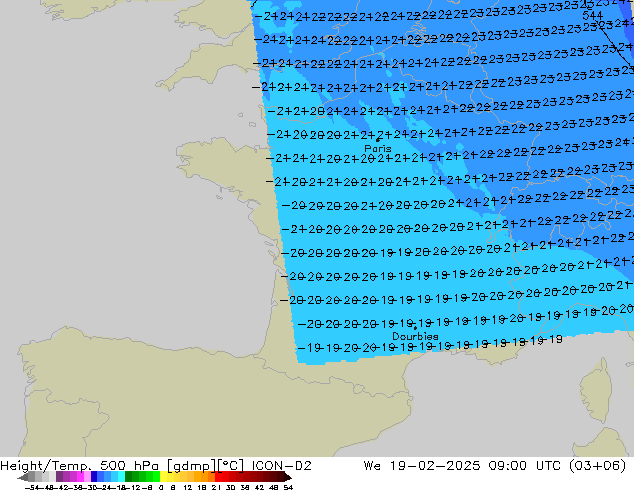Select the dark green legend swatch
634x490 pixels.
(128, 477)
